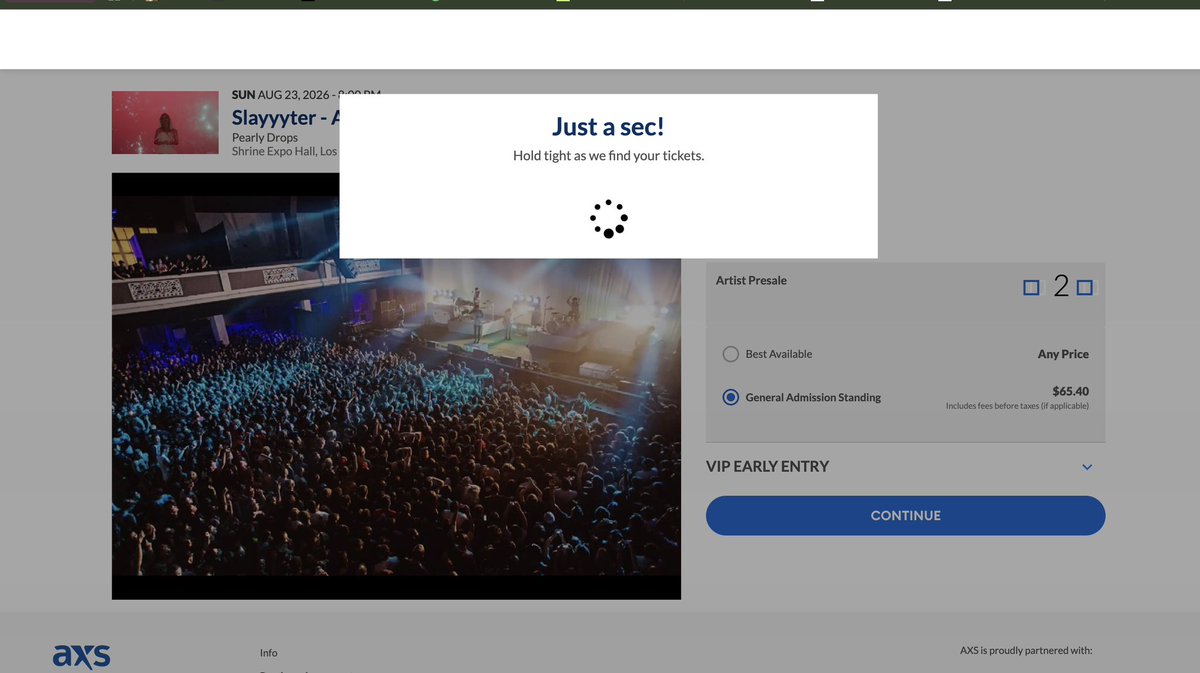Click the Pearly Drops supporting act text

pos(263,138)
